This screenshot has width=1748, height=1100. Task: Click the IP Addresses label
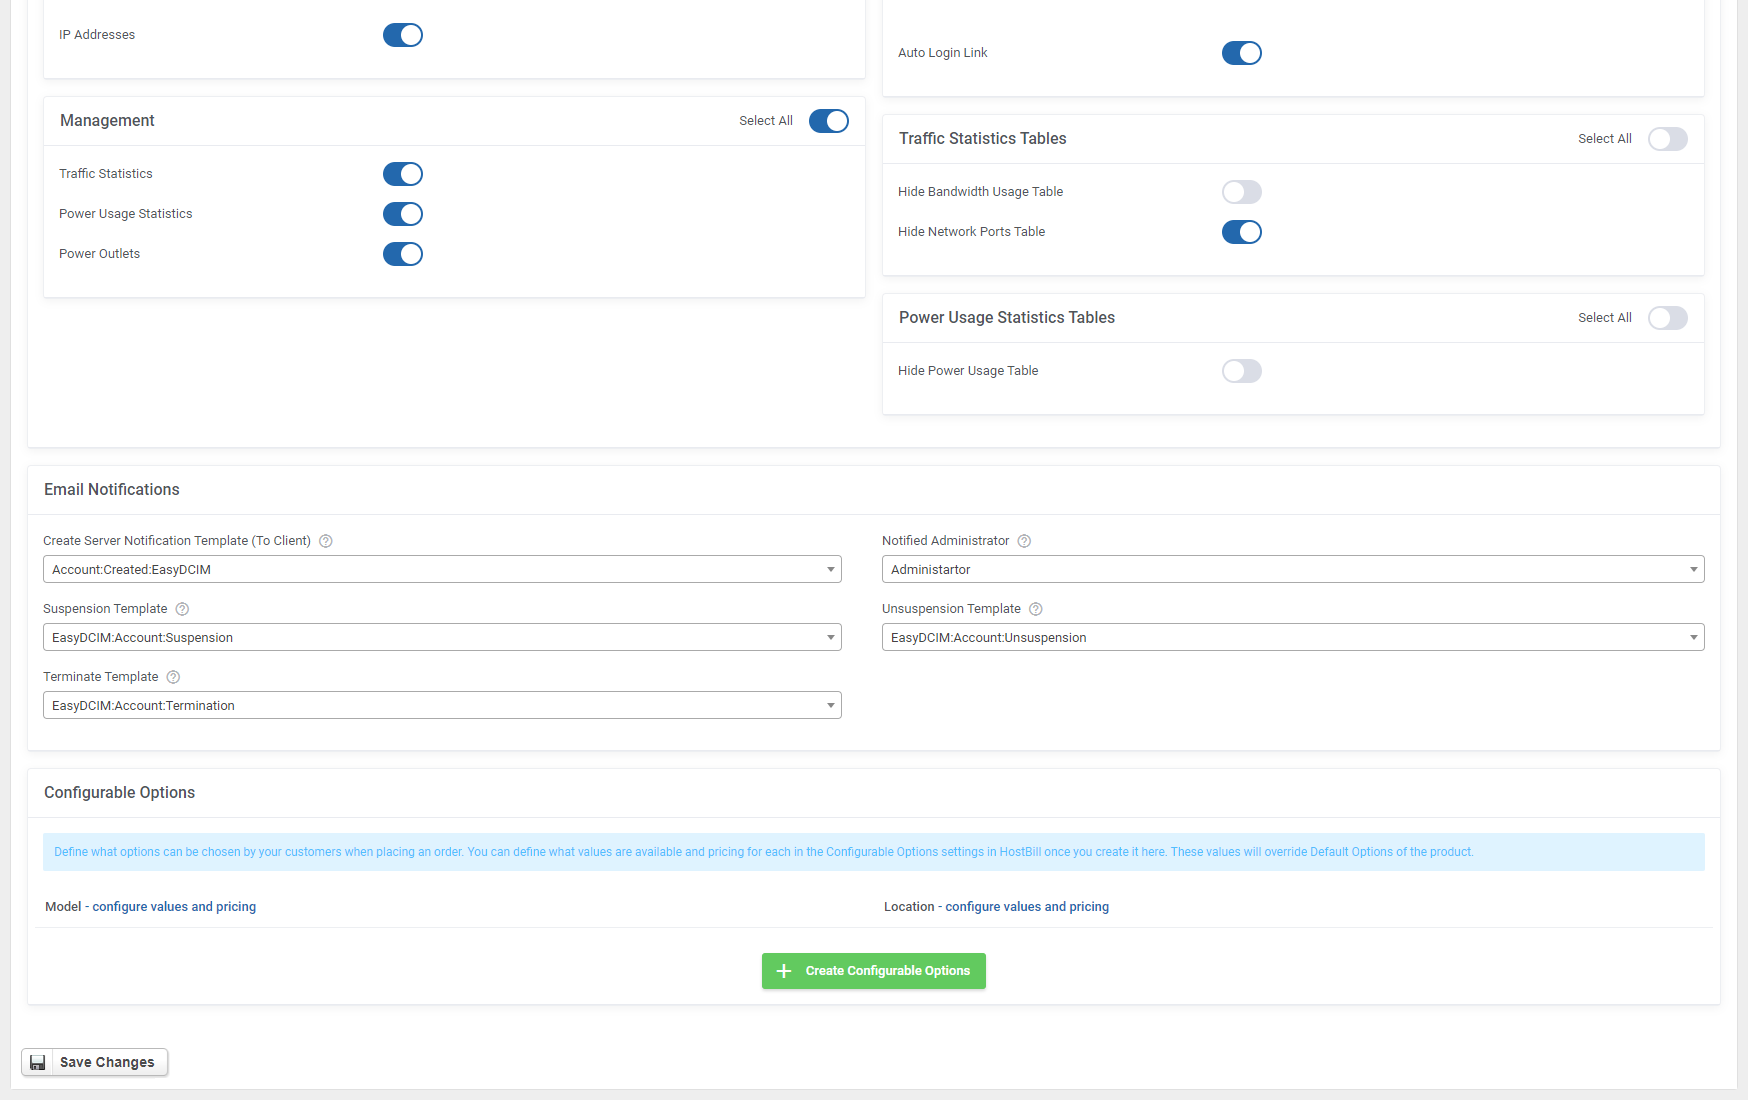(97, 35)
